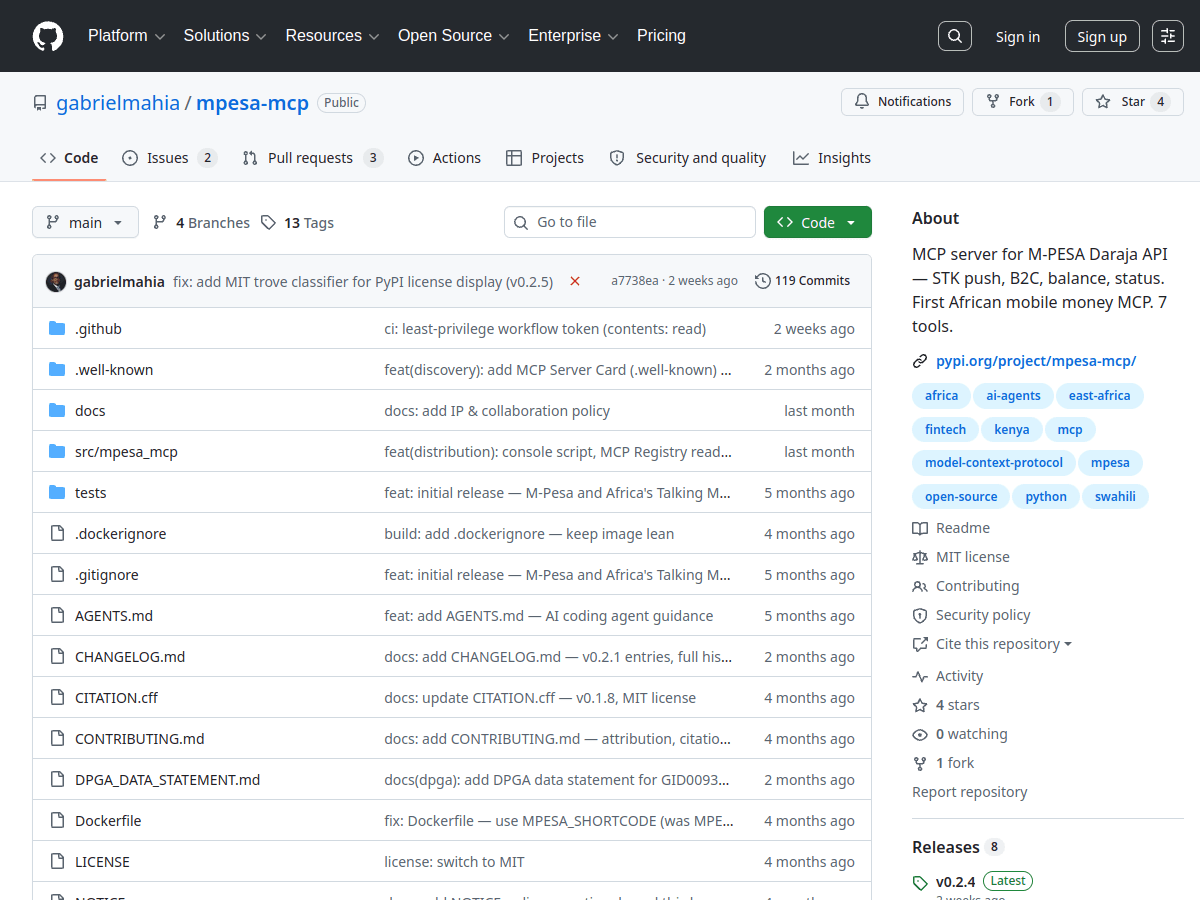Click the Go to file search field
This screenshot has height=900, width=1200.
coord(630,222)
